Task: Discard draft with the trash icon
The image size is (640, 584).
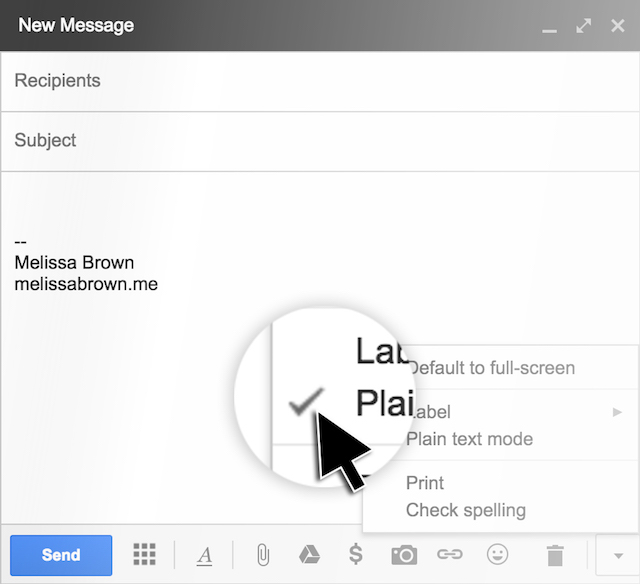Action: [x=556, y=555]
